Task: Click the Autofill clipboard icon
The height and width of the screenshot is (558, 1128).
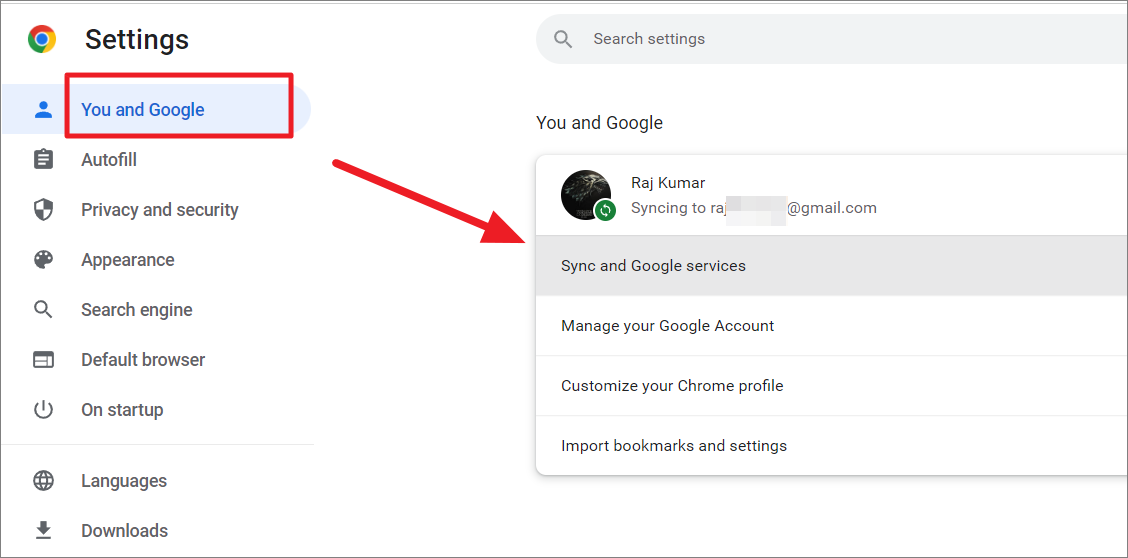Action: click(x=44, y=160)
